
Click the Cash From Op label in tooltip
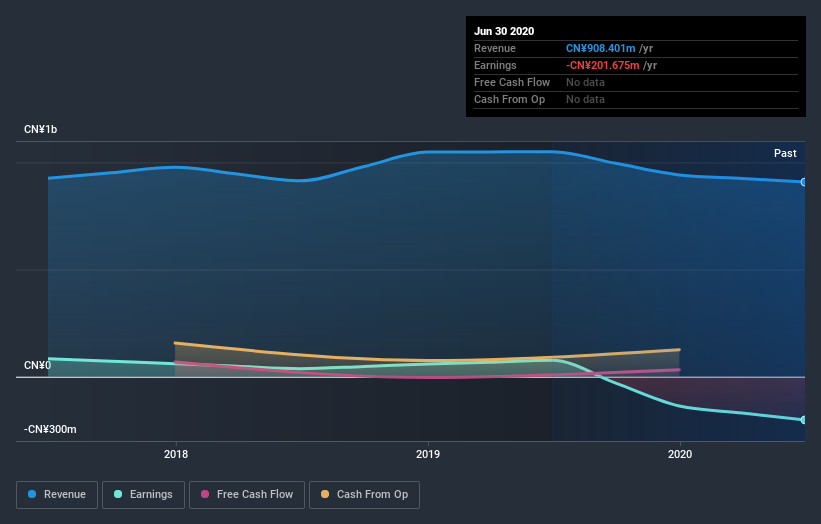coord(509,99)
